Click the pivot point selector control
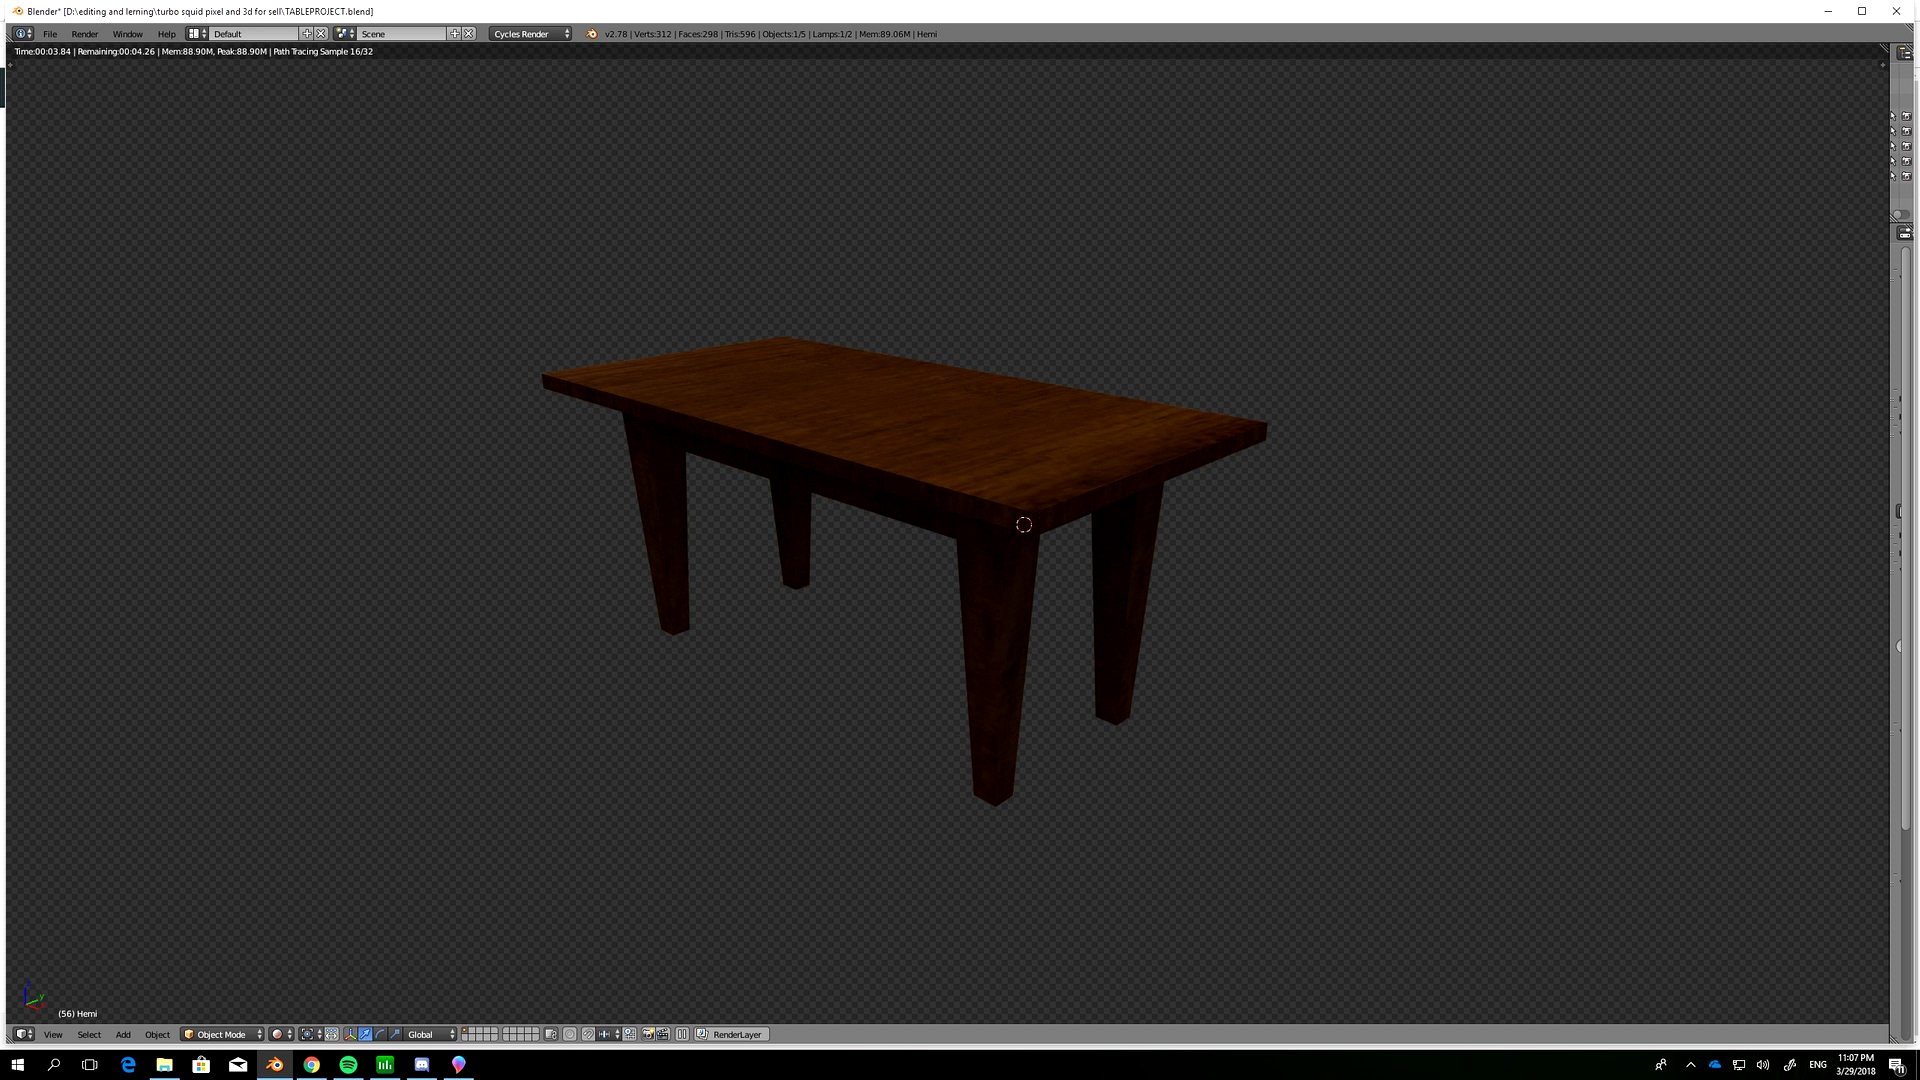 click(308, 1034)
